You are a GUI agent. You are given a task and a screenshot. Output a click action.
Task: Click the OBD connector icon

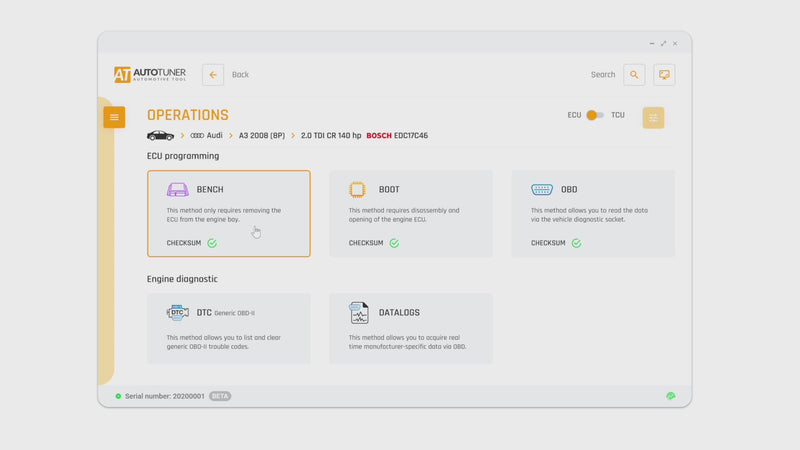tap(542, 190)
